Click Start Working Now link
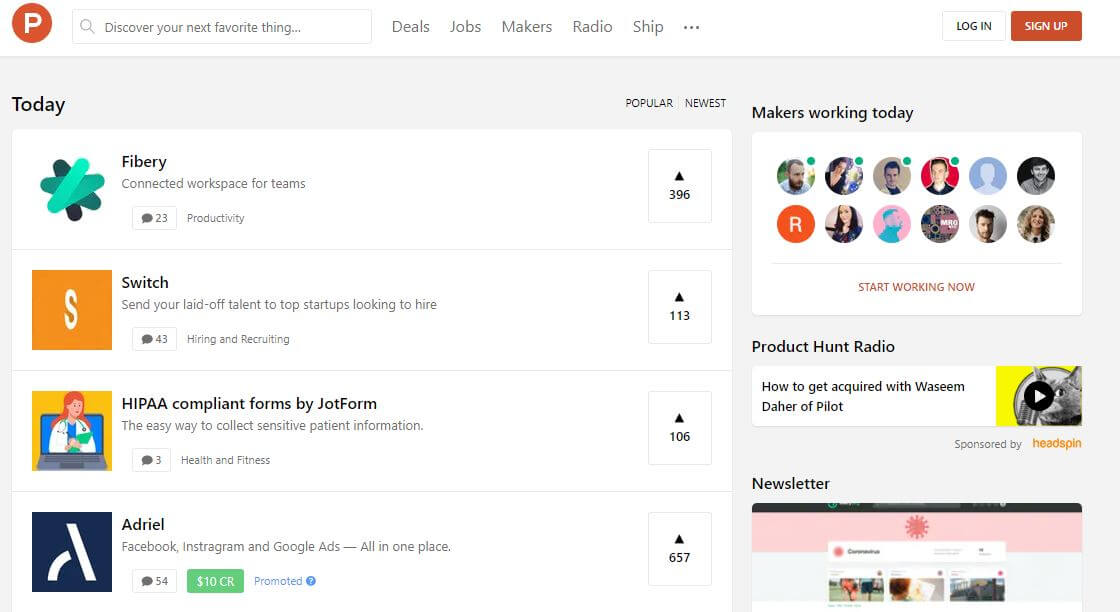 [916, 287]
